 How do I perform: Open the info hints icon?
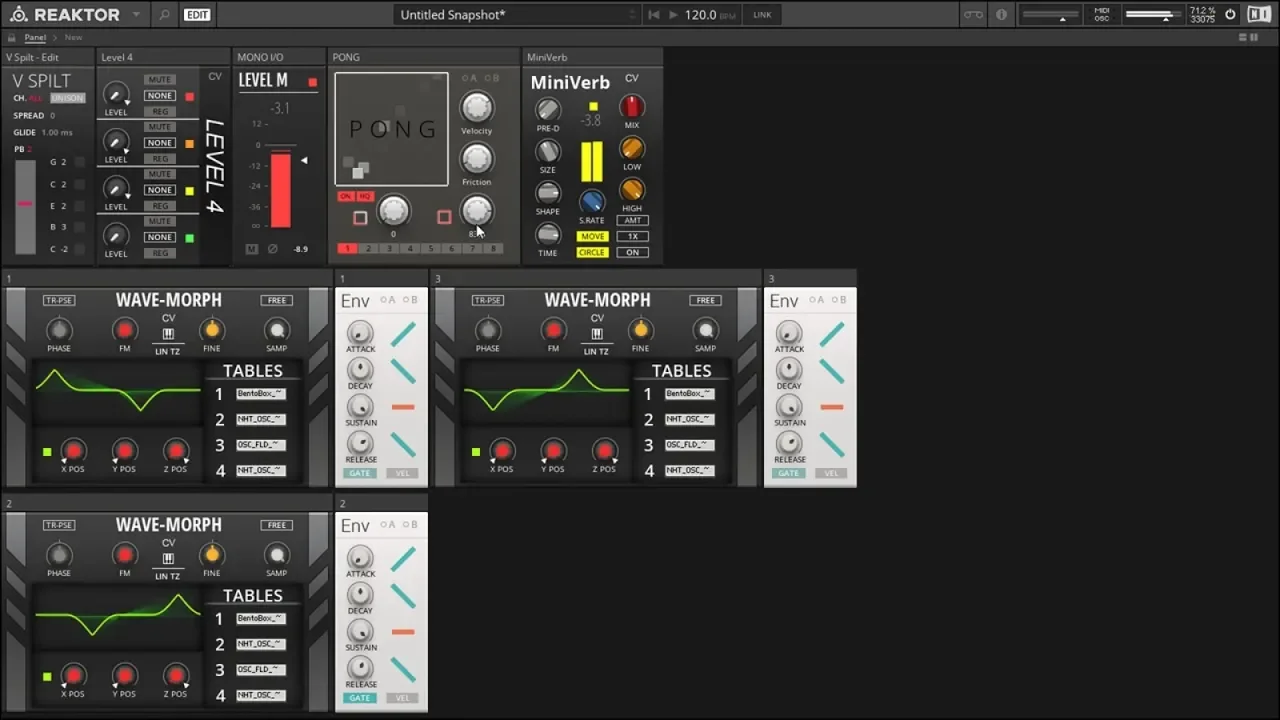(1001, 15)
